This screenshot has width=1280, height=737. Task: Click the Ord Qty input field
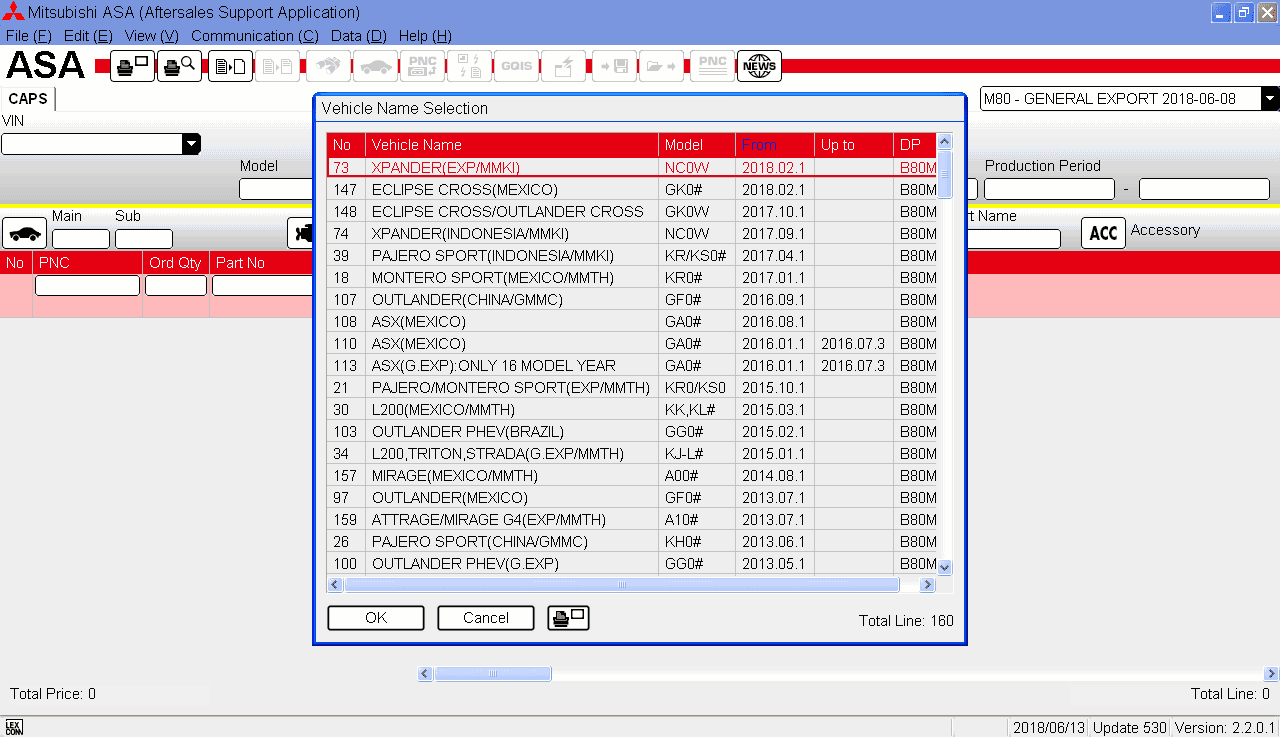(176, 286)
